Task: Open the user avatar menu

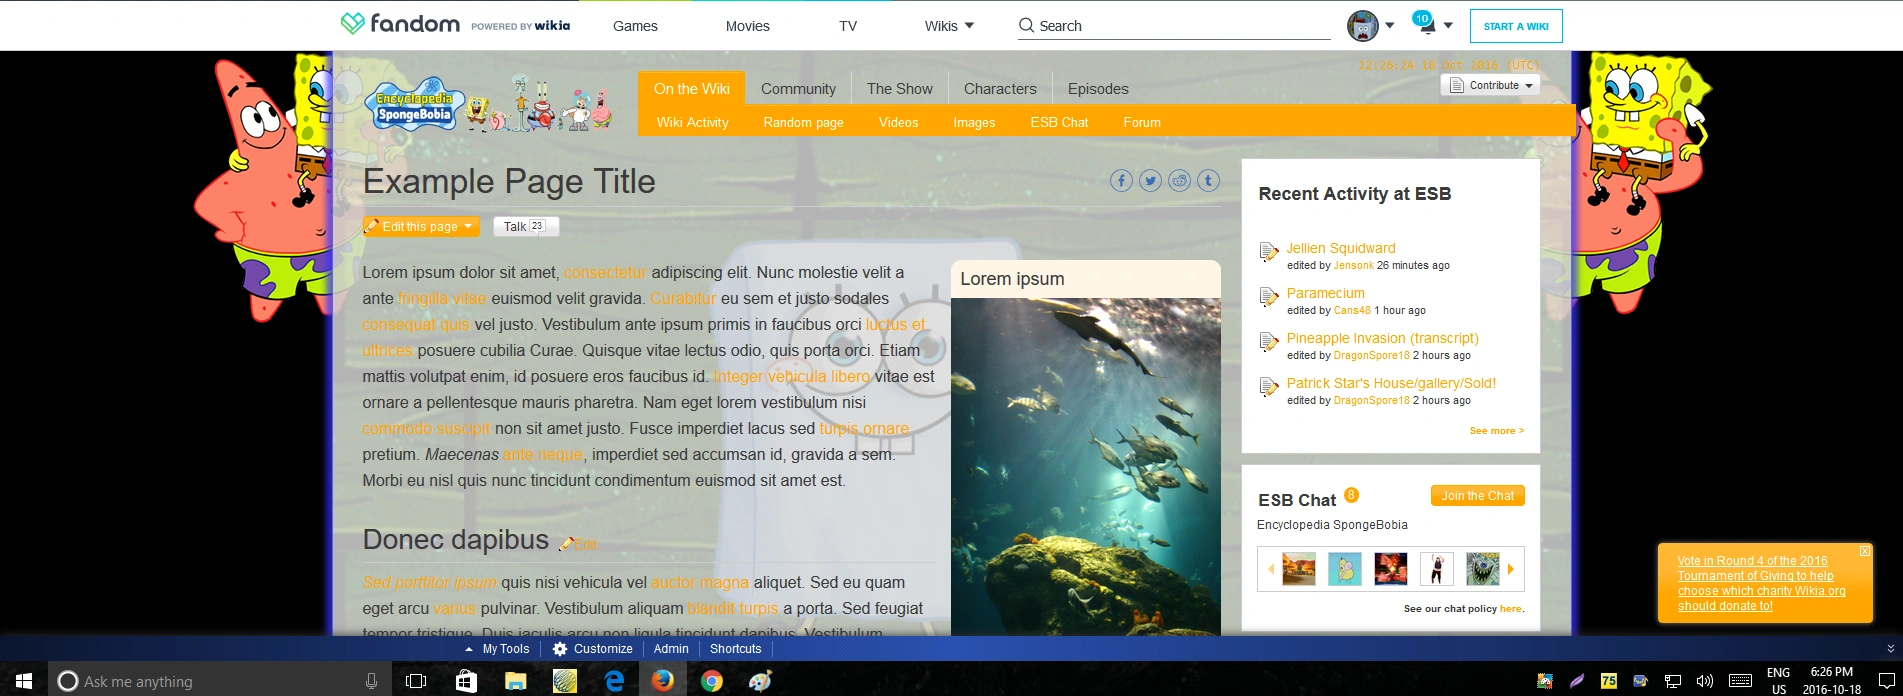Action: (x=1362, y=26)
